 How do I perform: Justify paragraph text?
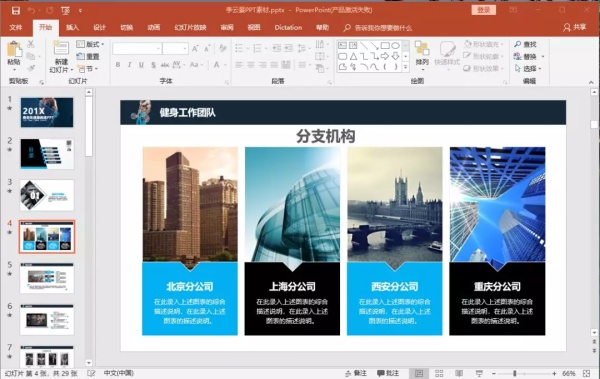(x=274, y=65)
